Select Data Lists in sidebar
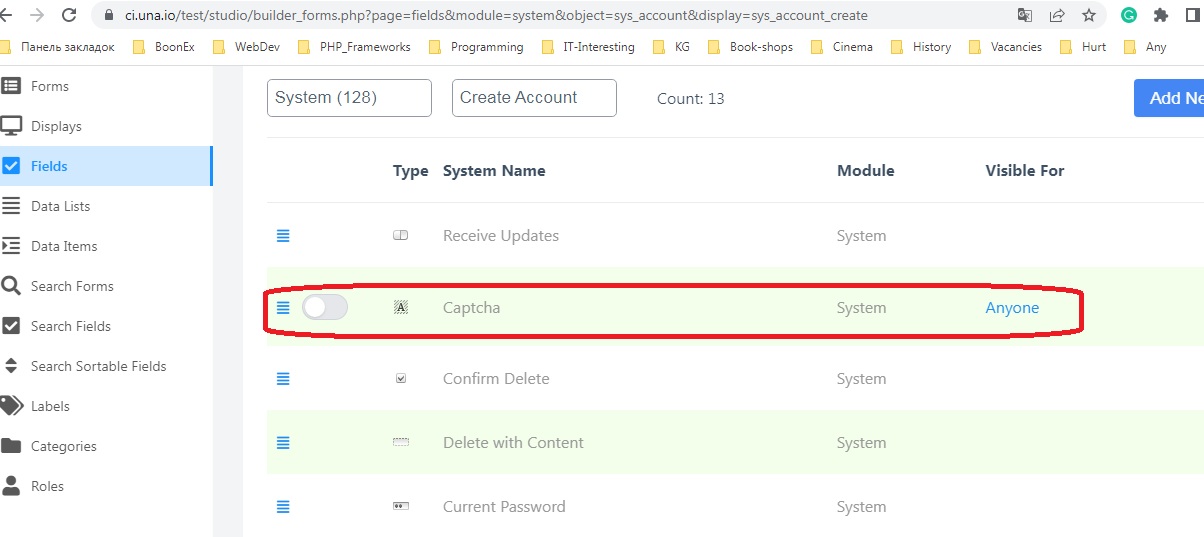The height and width of the screenshot is (537, 1204). 60,206
